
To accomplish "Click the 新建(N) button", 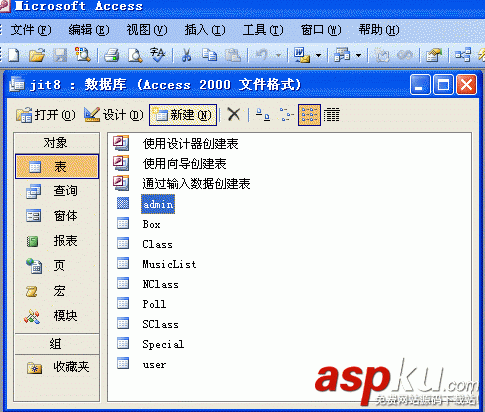I will 183,115.
